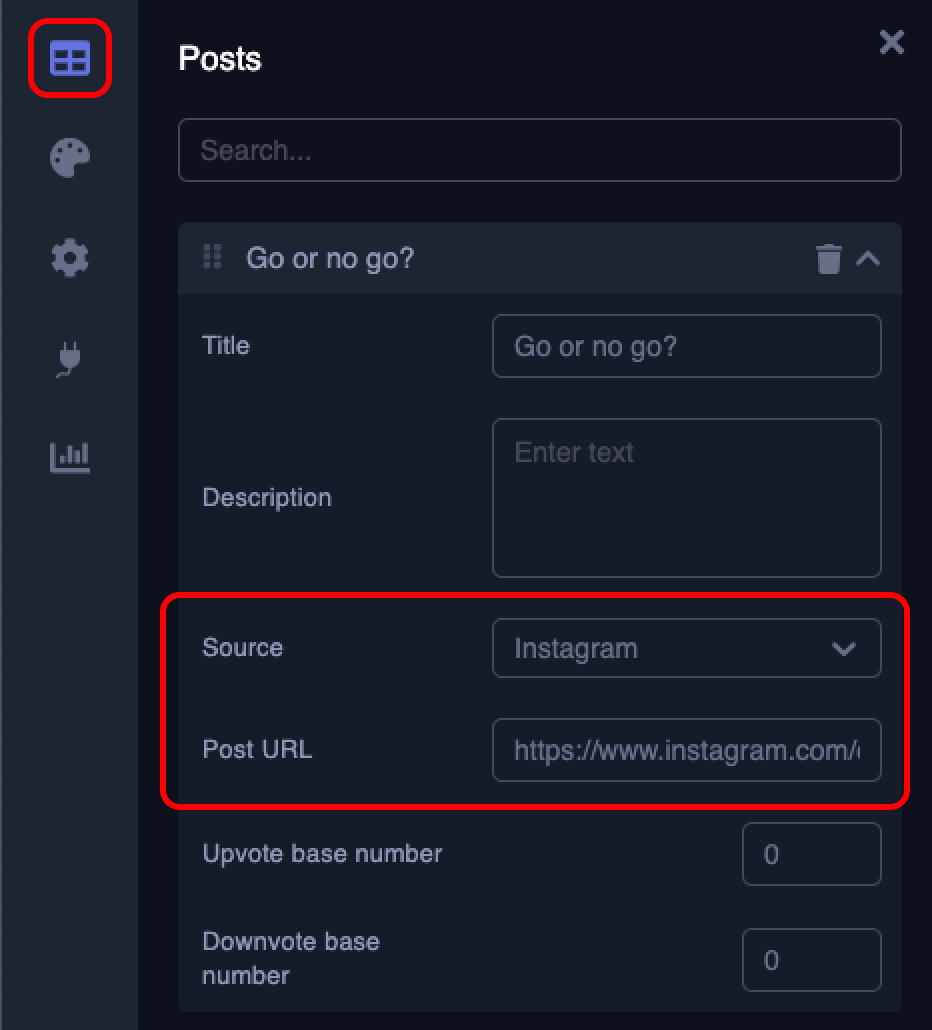
Task: Grab the drag handle of the post
Action: [212, 257]
